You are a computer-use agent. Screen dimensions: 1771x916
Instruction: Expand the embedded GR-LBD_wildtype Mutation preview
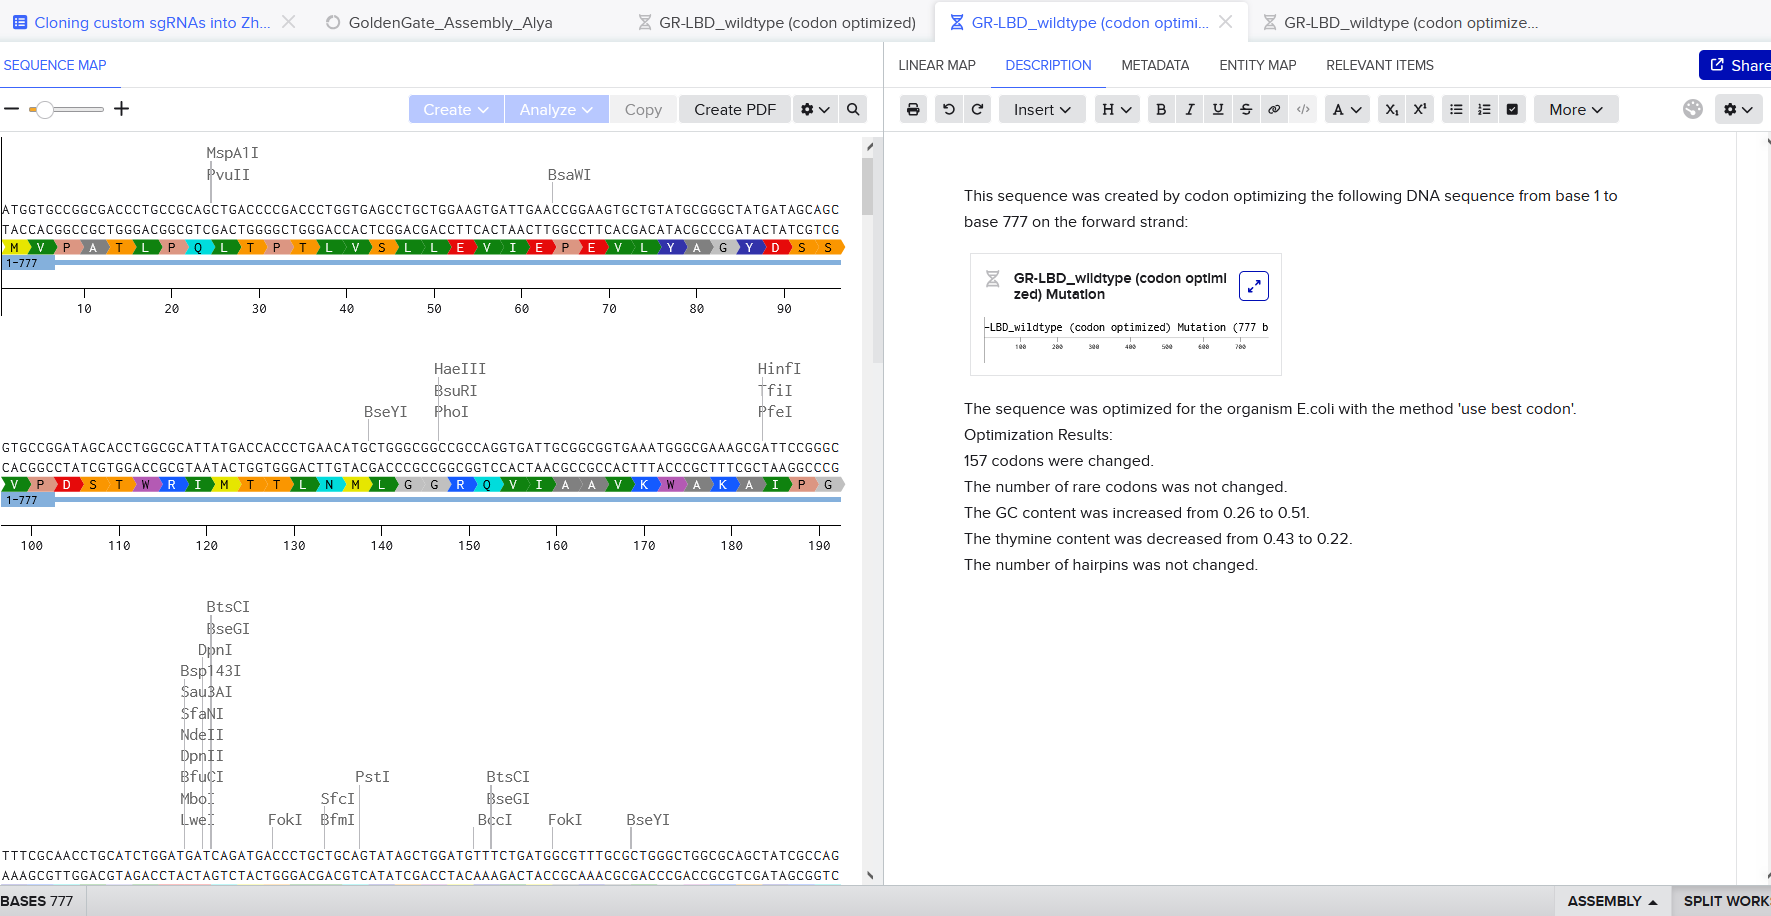(1254, 287)
